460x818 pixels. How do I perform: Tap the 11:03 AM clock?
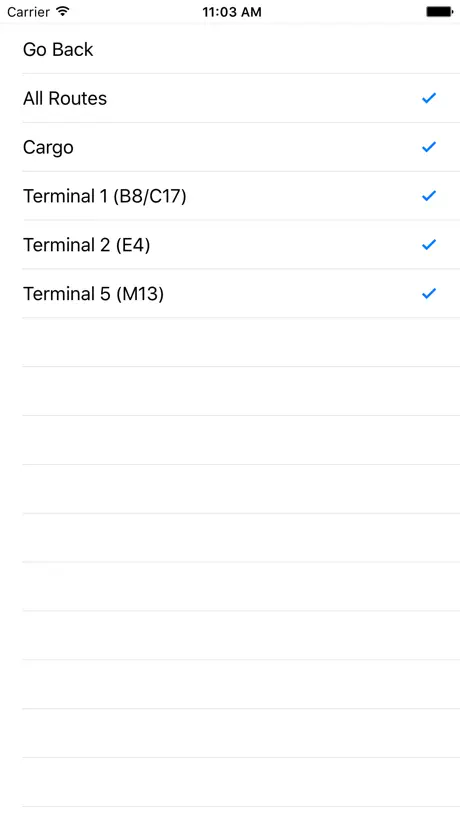(x=232, y=11)
